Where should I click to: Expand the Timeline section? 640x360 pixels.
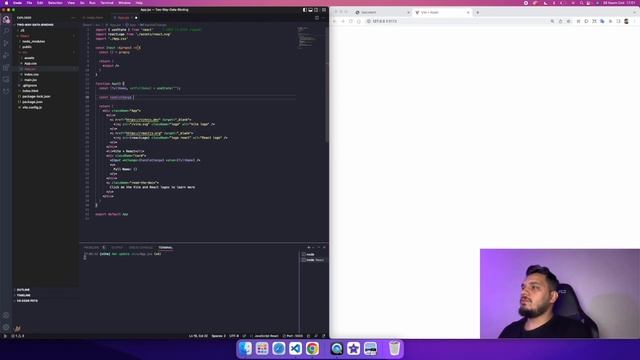coord(24,295)
